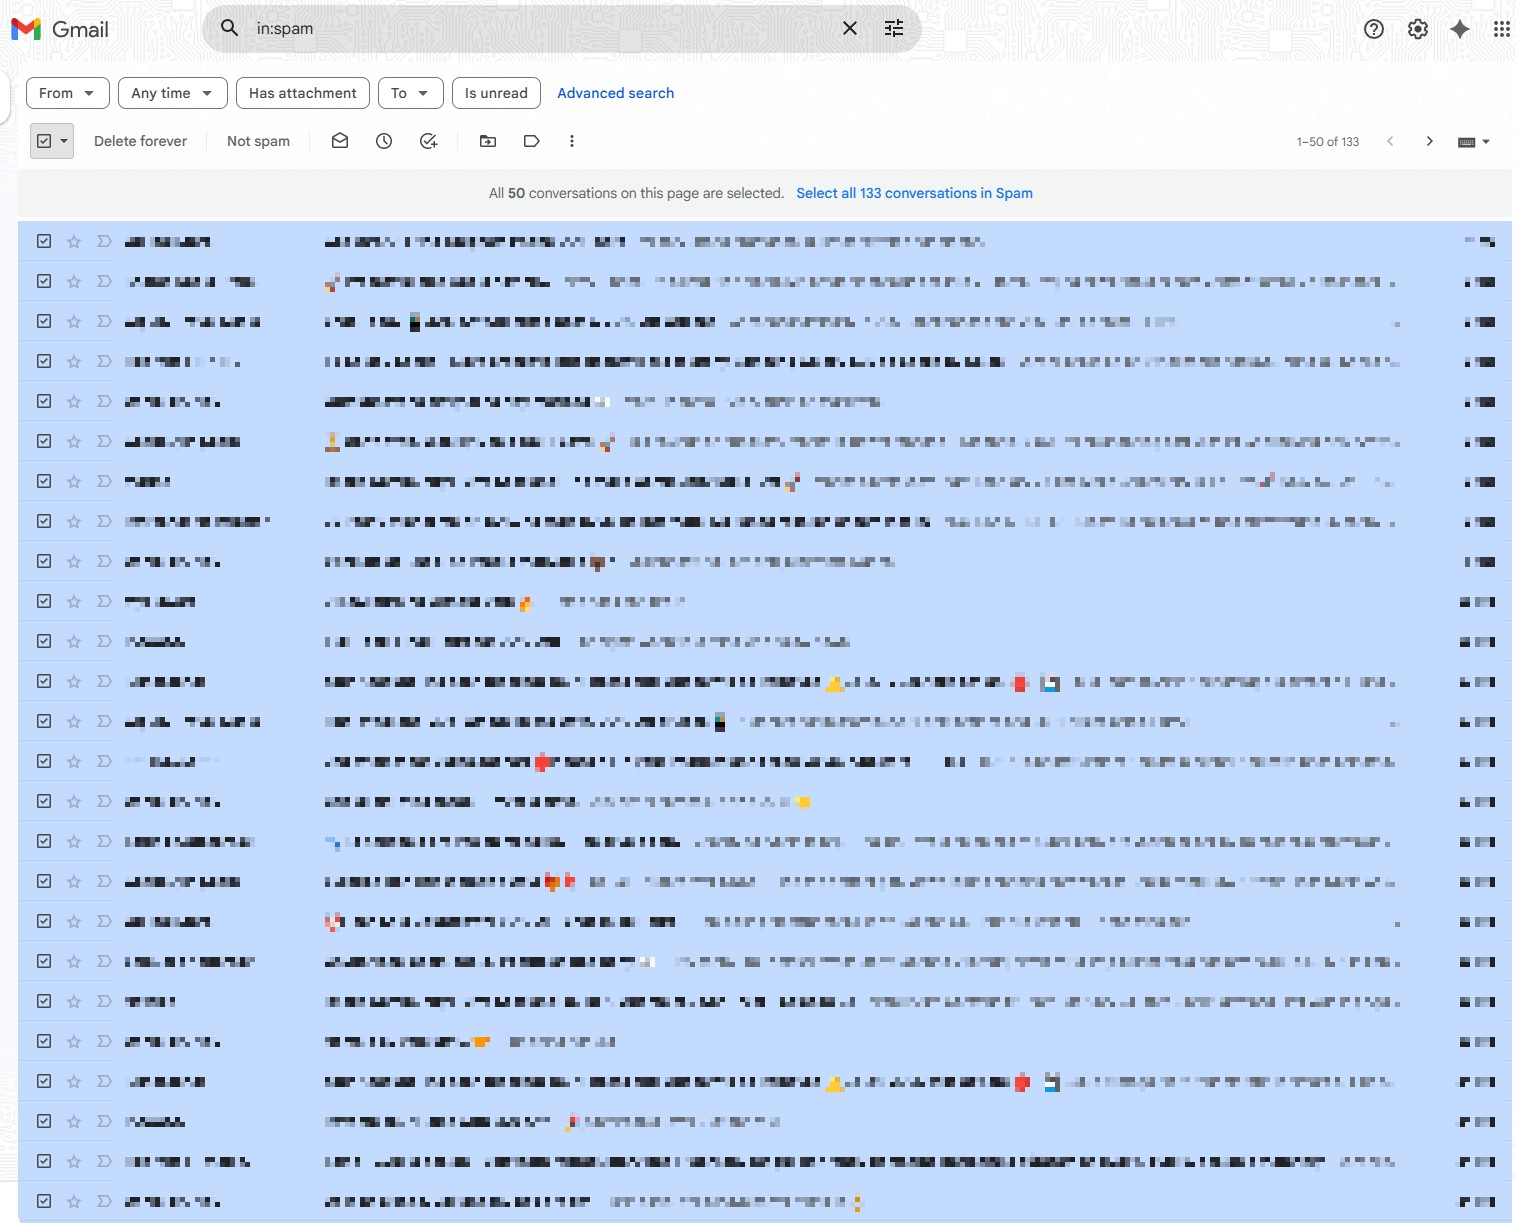Screen dimensions: 1516x1223
Task: Open Gmail settings gear
Action: pyautogui.click(x=1417, y=29)
